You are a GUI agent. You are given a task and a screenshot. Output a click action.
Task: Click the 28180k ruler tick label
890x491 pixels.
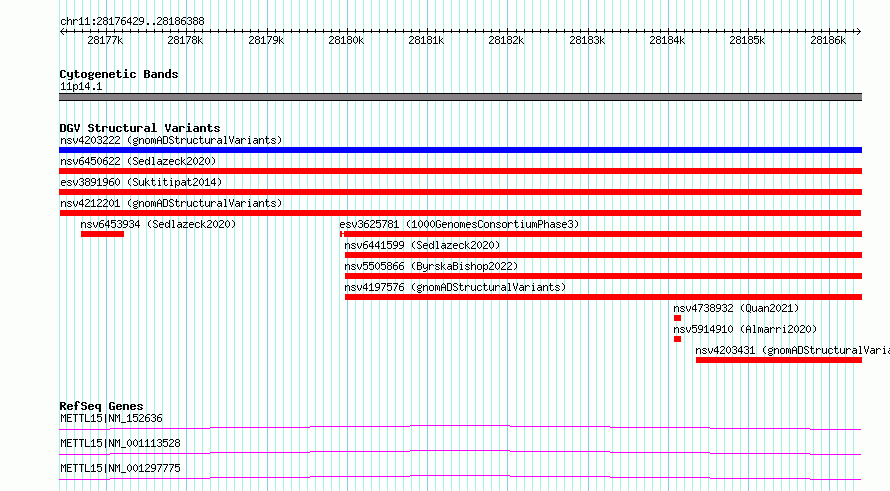click(346, 41)
